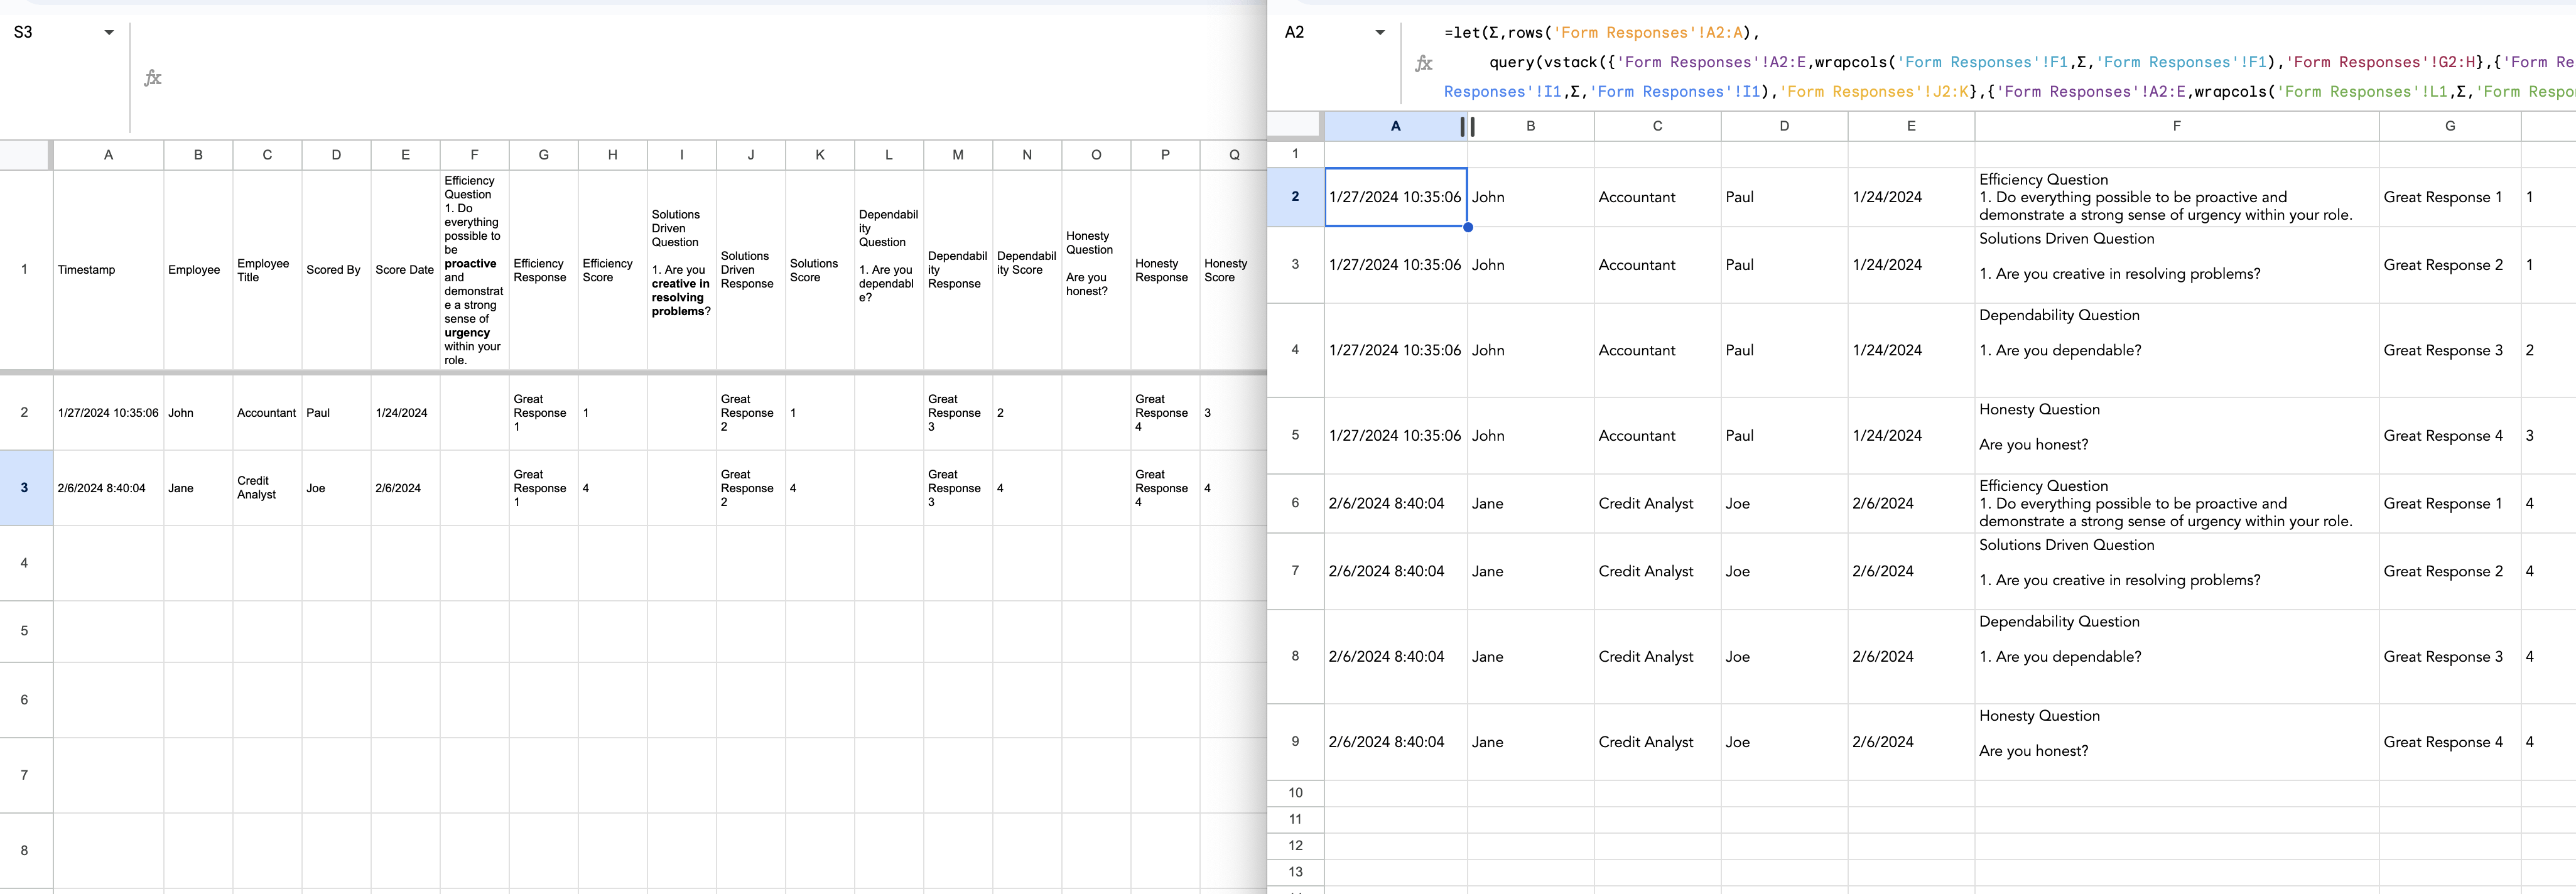Screen dimensions: 2576x894
Task: Select row 3 header in left sheet
Action: coord(24,488)
